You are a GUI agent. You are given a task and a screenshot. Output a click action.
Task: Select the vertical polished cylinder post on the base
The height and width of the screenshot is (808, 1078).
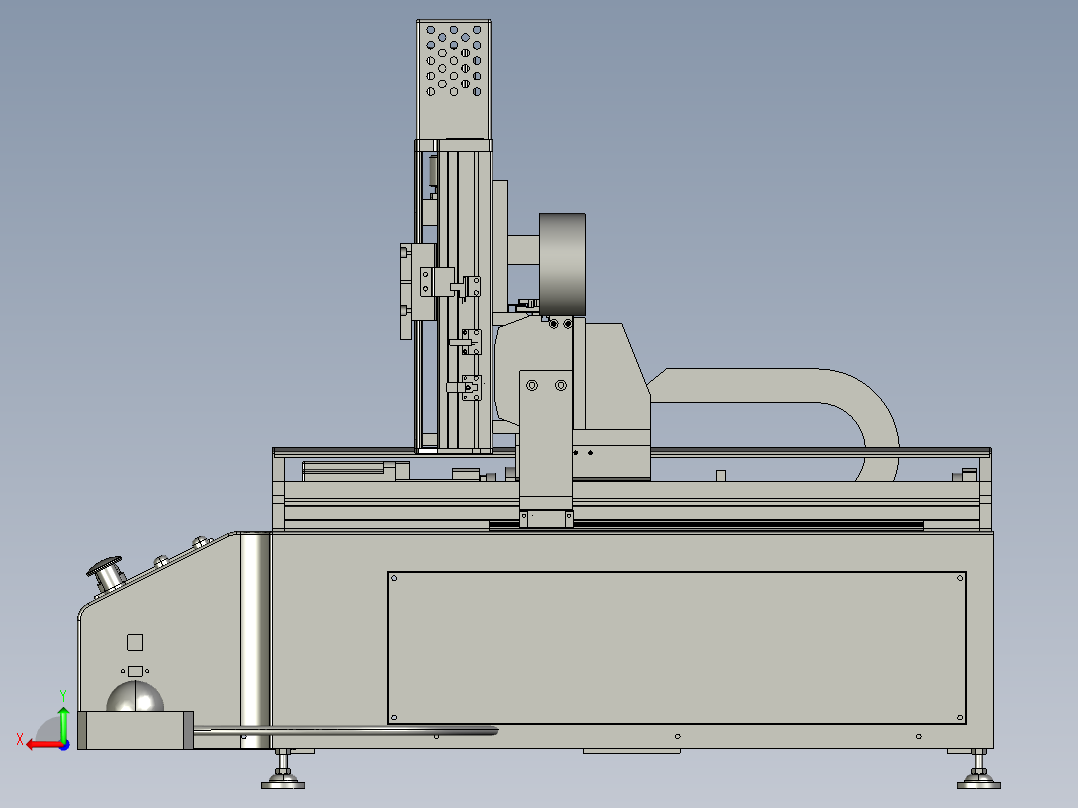click(x=254, y=640)
